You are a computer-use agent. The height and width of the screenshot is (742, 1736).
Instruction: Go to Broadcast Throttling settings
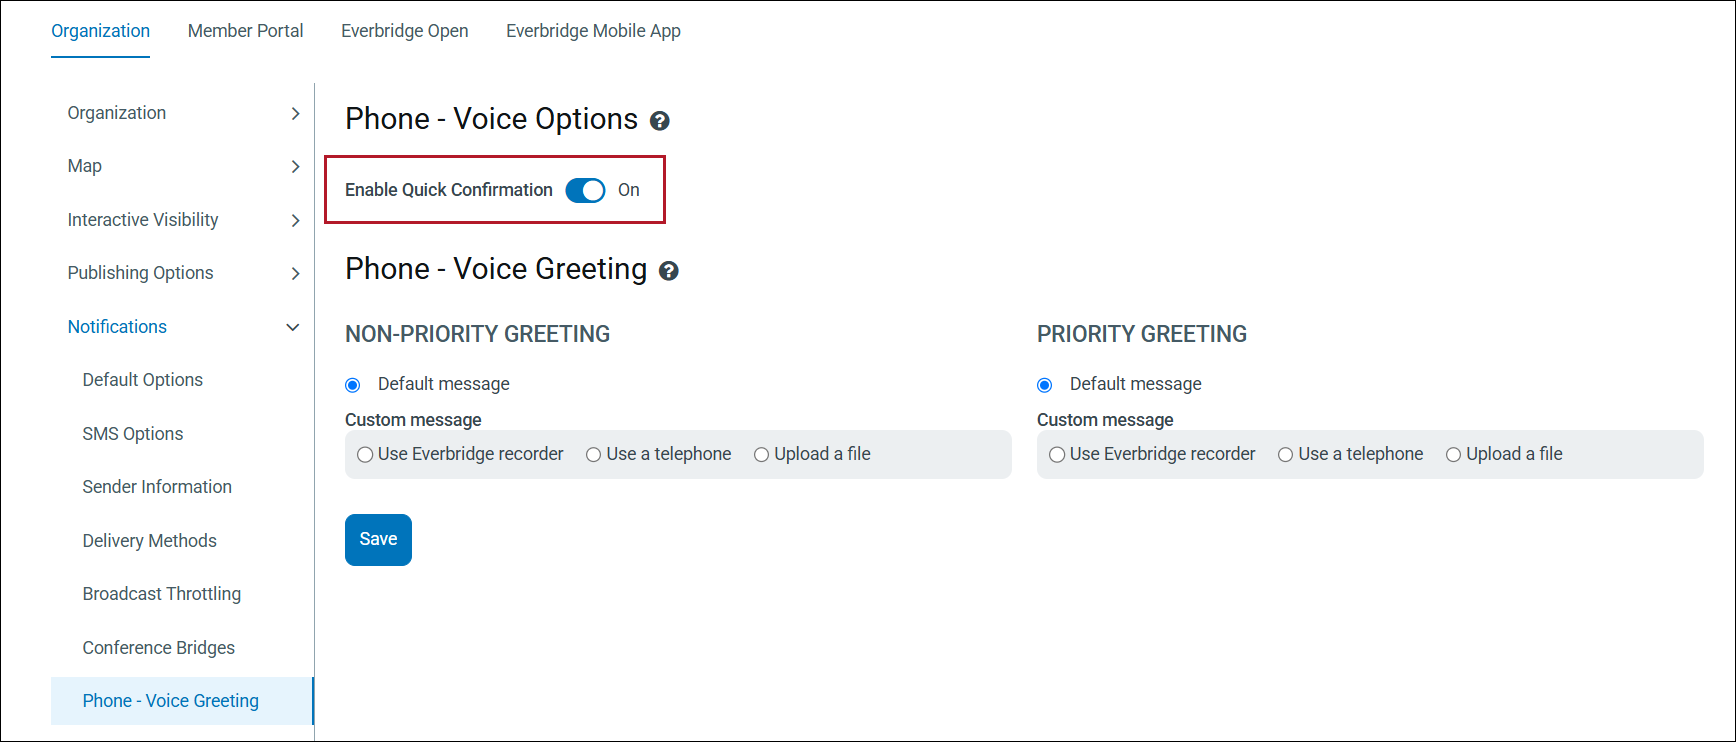click(162, 594)
